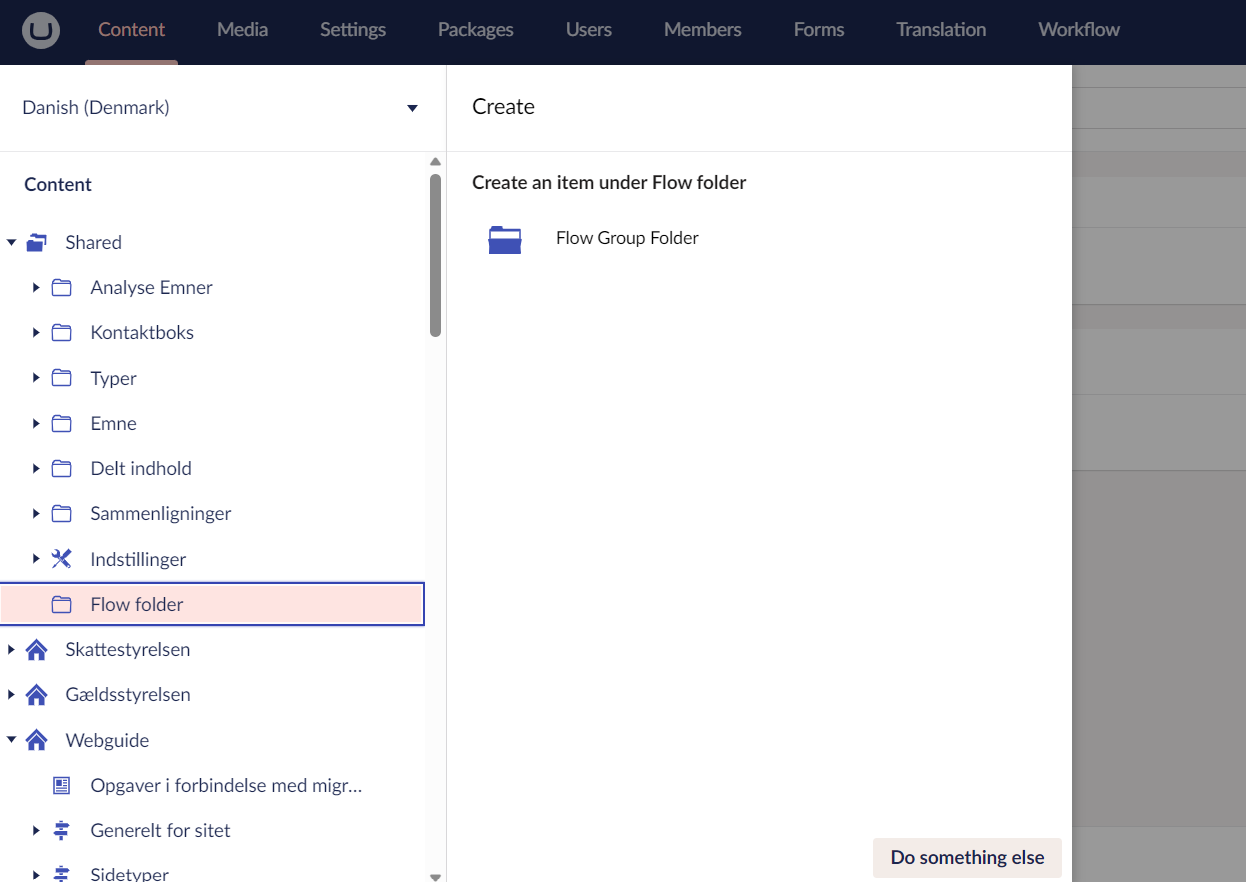Screen dimensions: 1246x882
Task: Select Flow Group Folder to create it
Action: click(x=627, y=238)
